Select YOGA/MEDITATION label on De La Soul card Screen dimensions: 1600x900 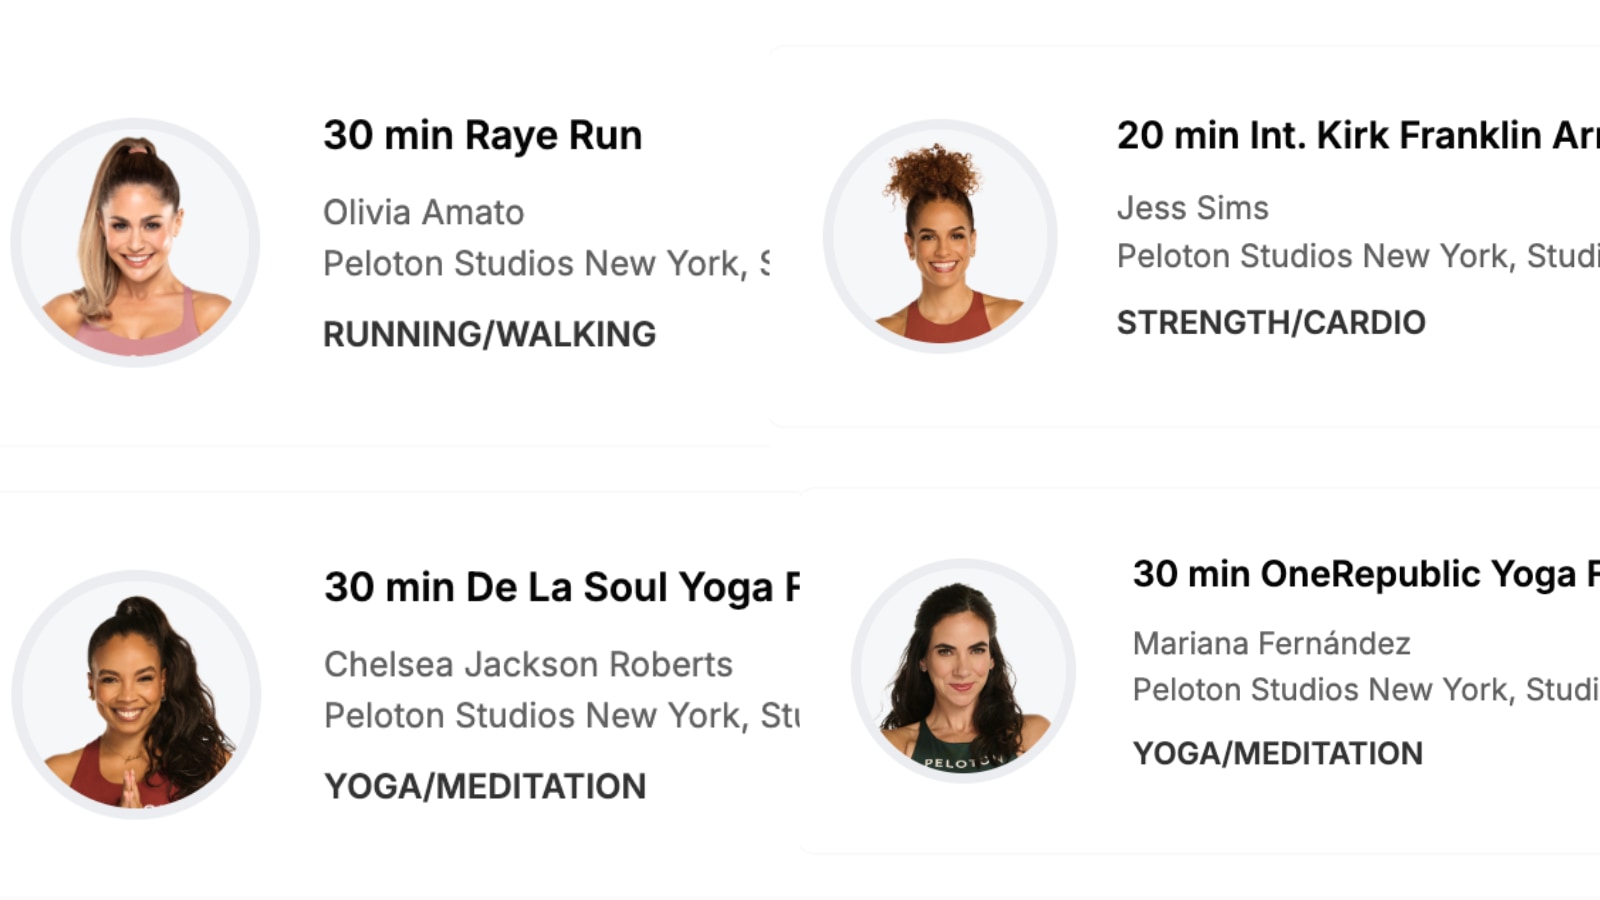485,786
